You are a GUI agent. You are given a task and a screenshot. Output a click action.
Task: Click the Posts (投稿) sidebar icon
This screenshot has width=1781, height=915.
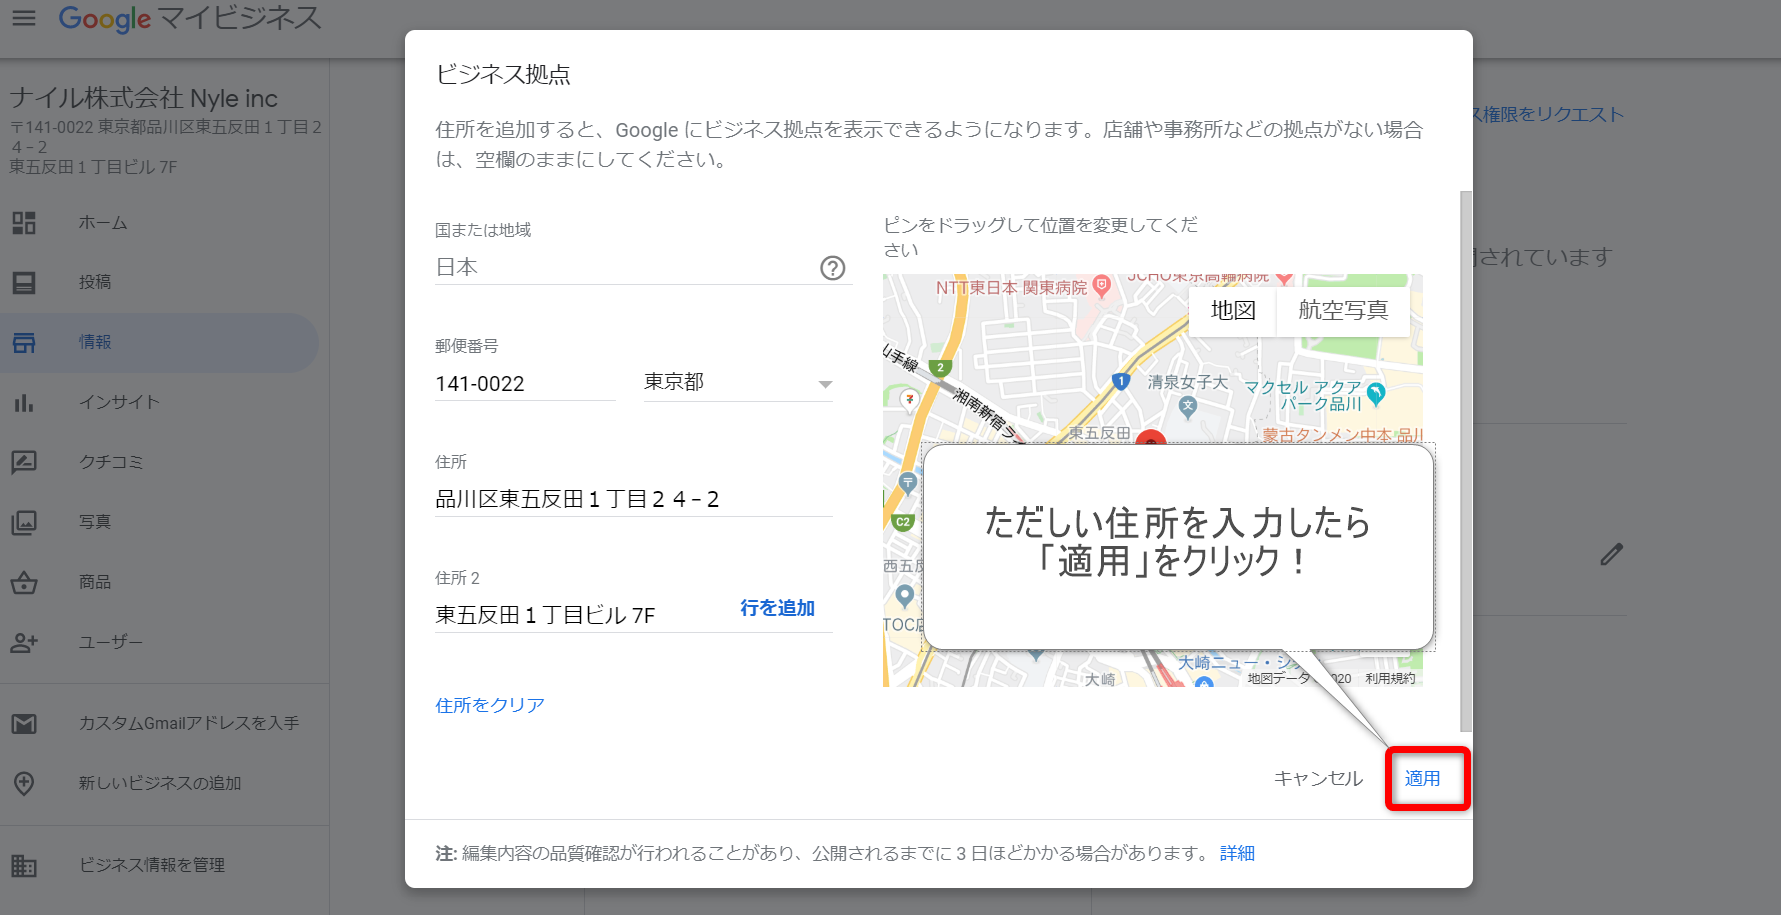point(24,283)
